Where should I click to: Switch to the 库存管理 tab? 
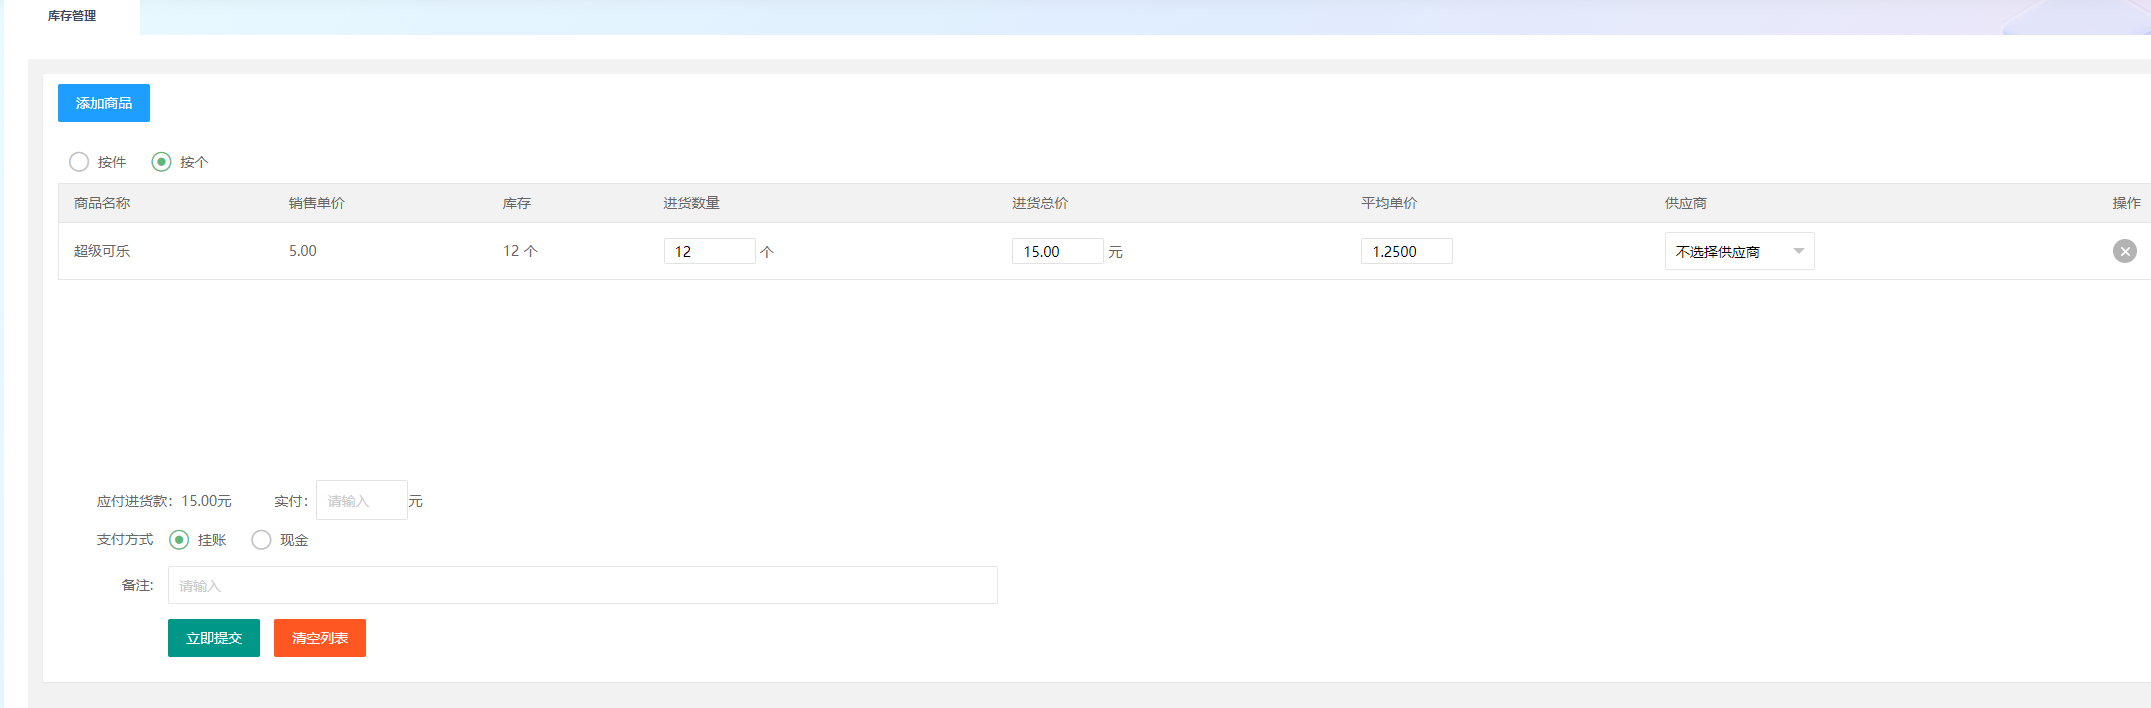[x=72, y=16]
